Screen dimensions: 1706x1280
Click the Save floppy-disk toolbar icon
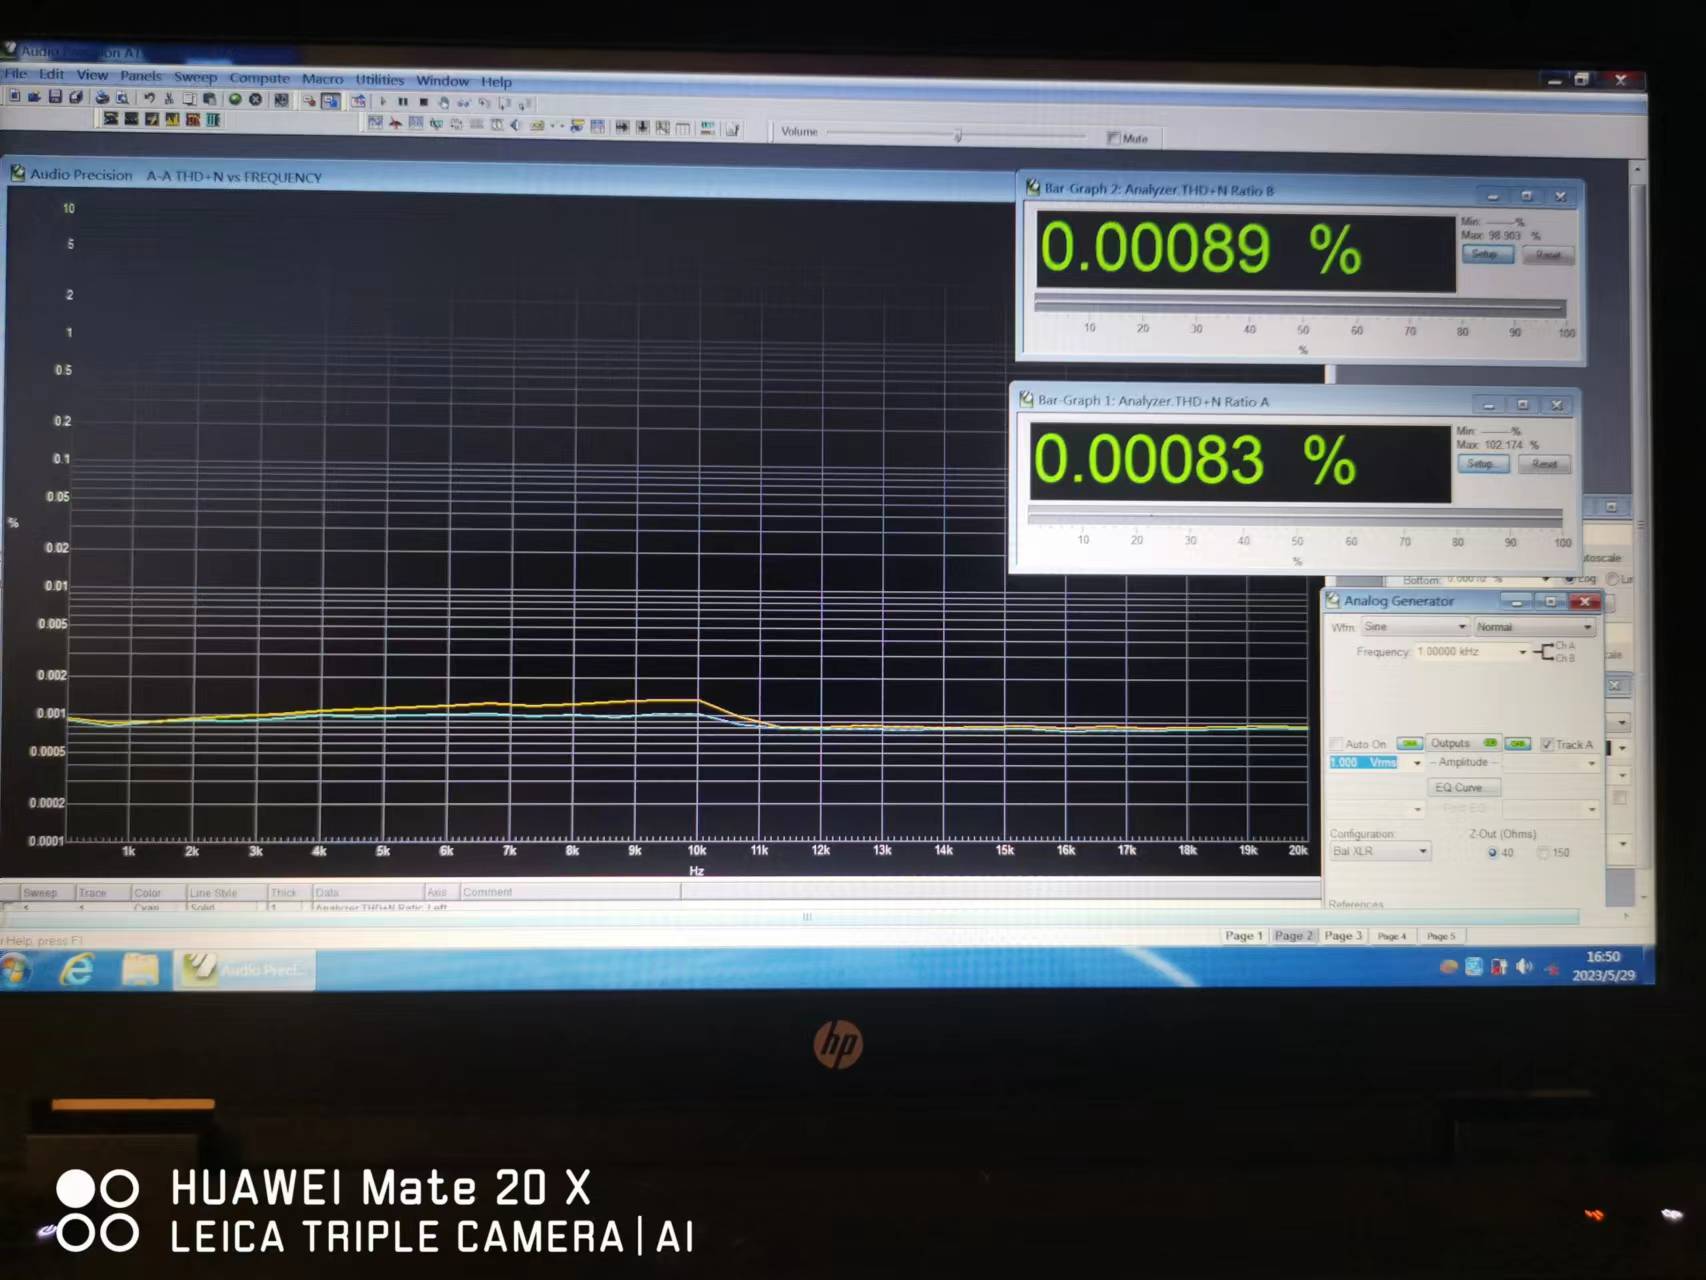[55, 96]
